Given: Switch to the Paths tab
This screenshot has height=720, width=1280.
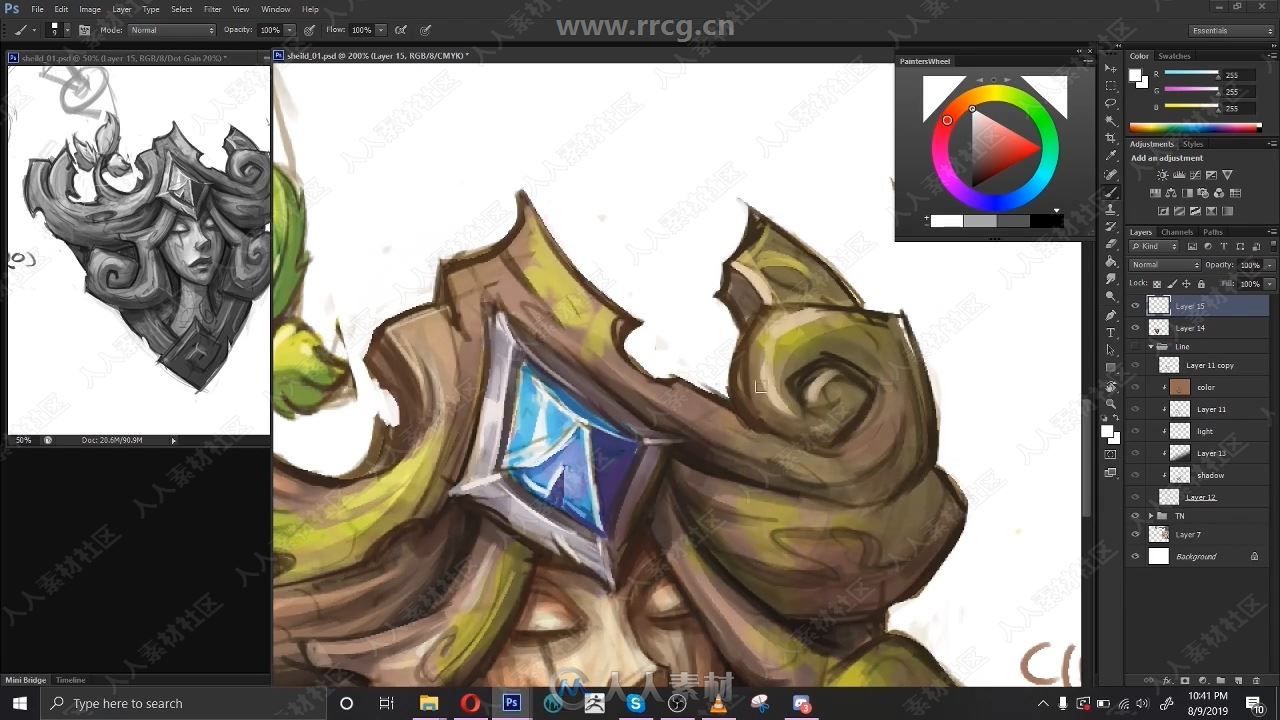Looking at the screenshot, I should coord(1213,232).
